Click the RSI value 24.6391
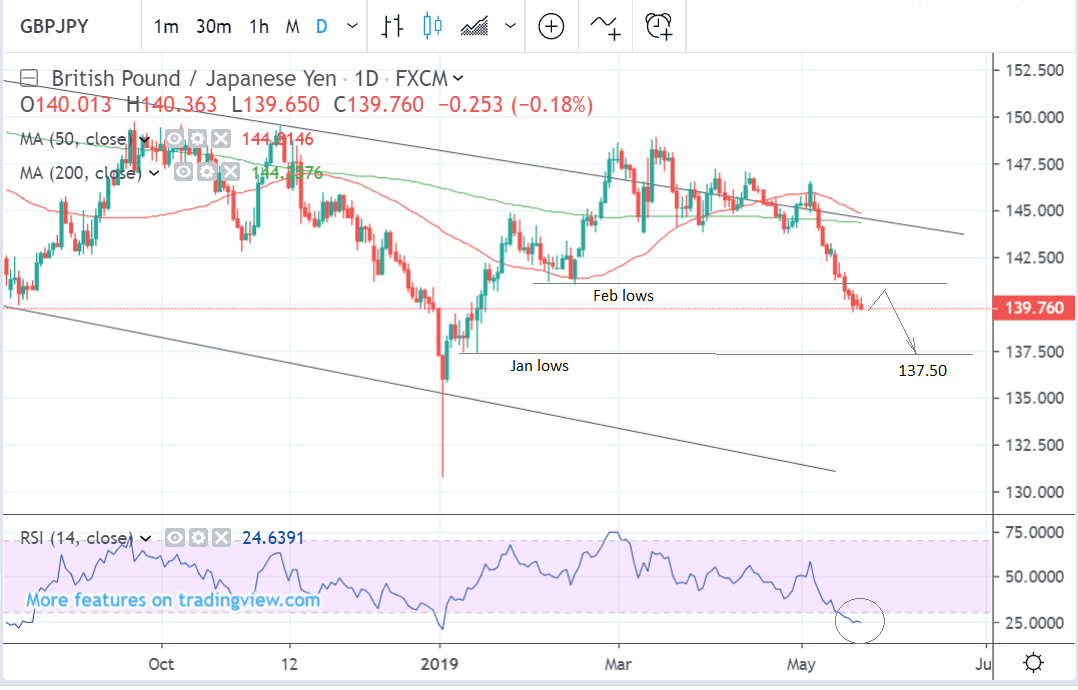1078x690 pixels. point(274,538)
